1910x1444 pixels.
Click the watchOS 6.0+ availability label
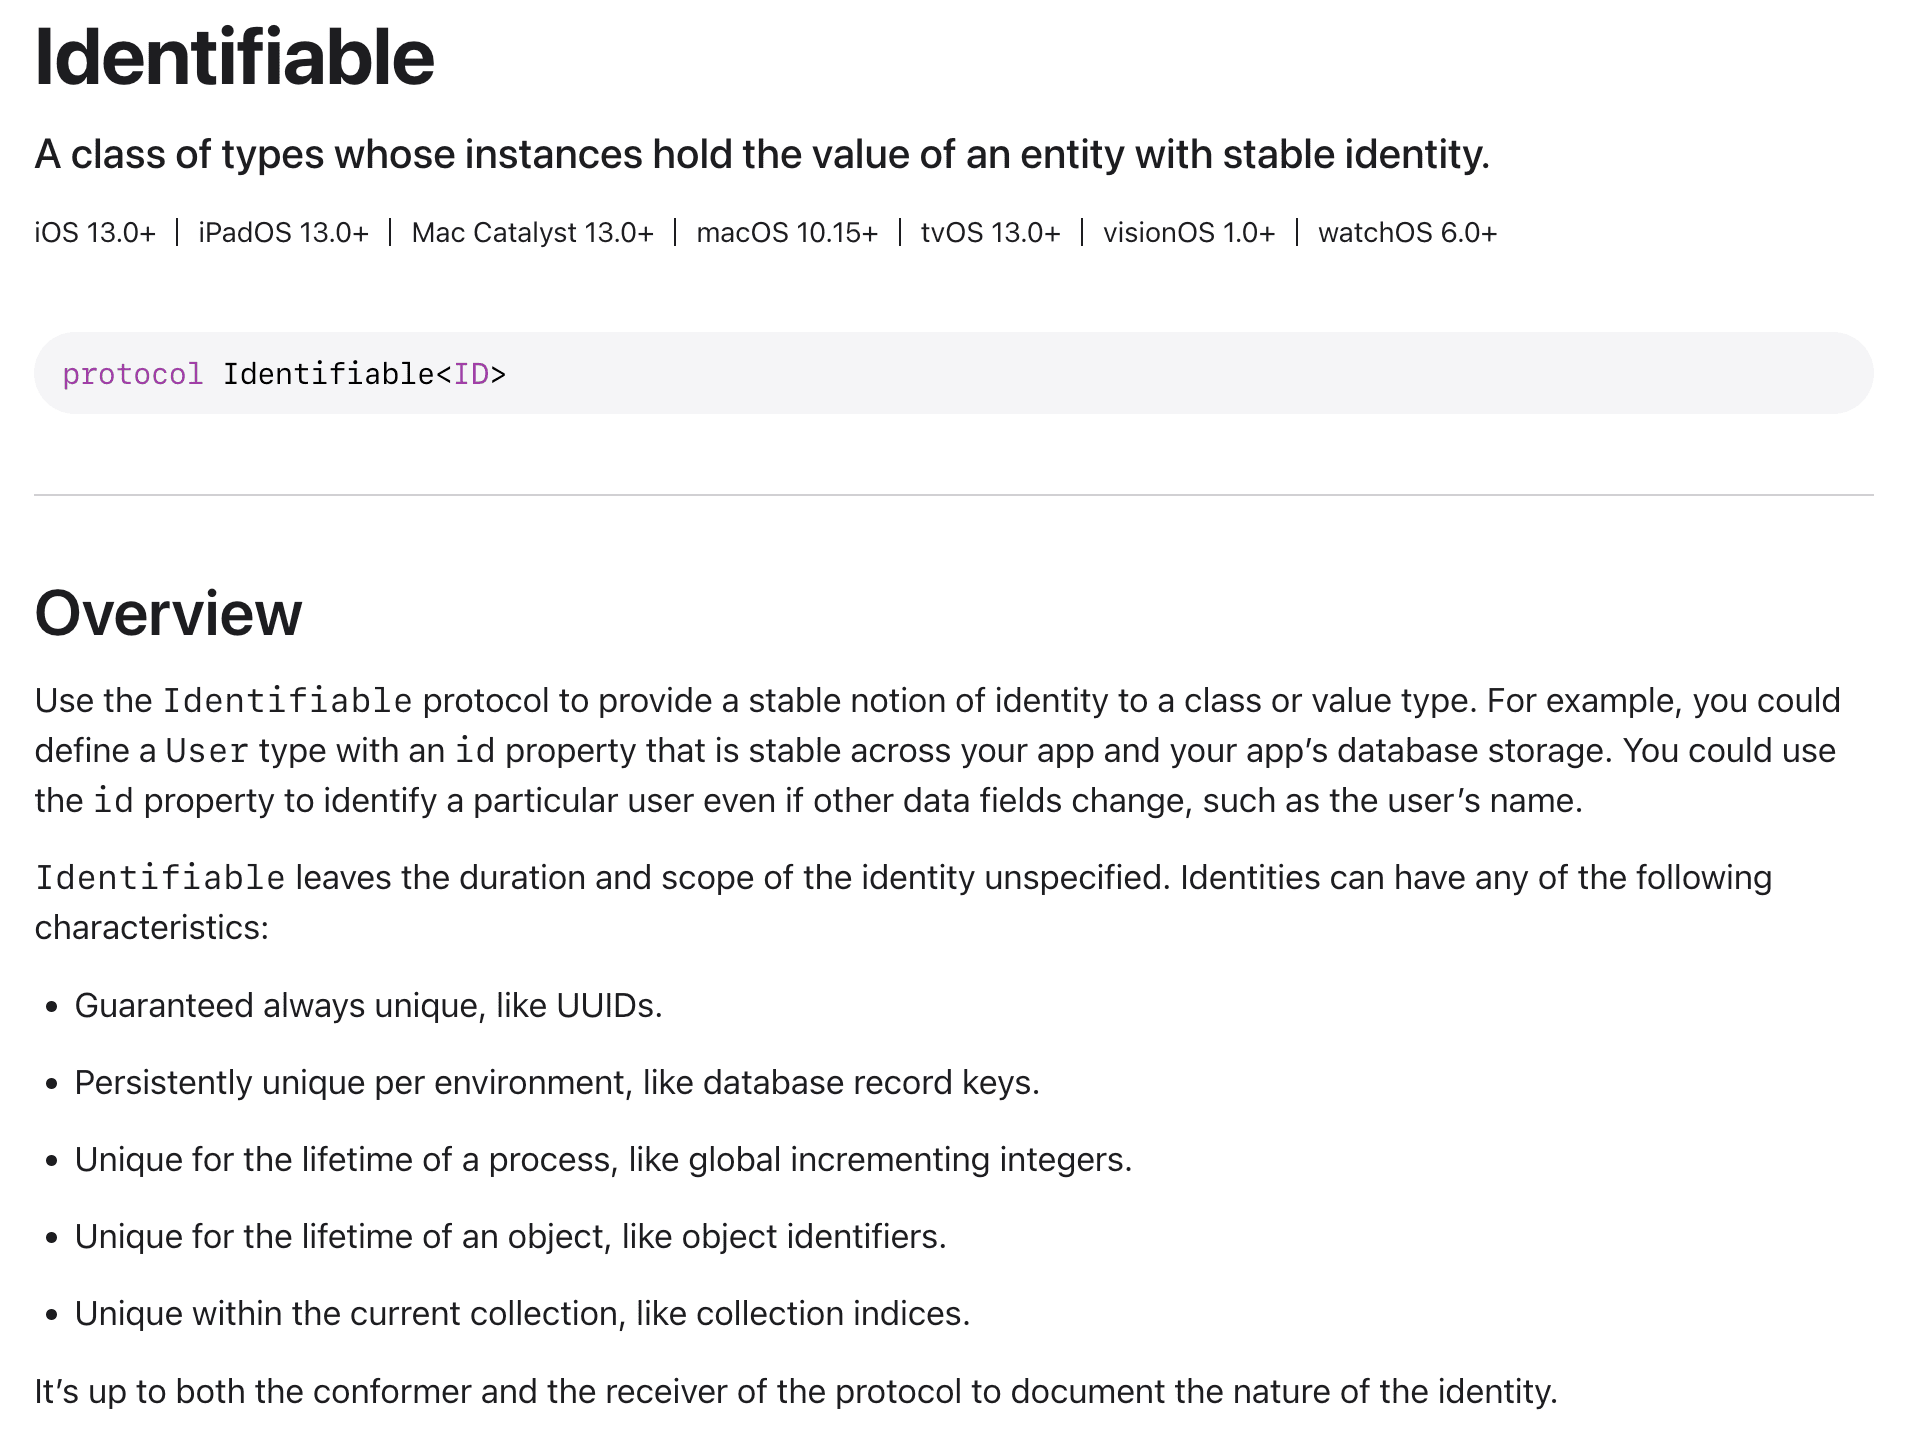[1408, 233]
